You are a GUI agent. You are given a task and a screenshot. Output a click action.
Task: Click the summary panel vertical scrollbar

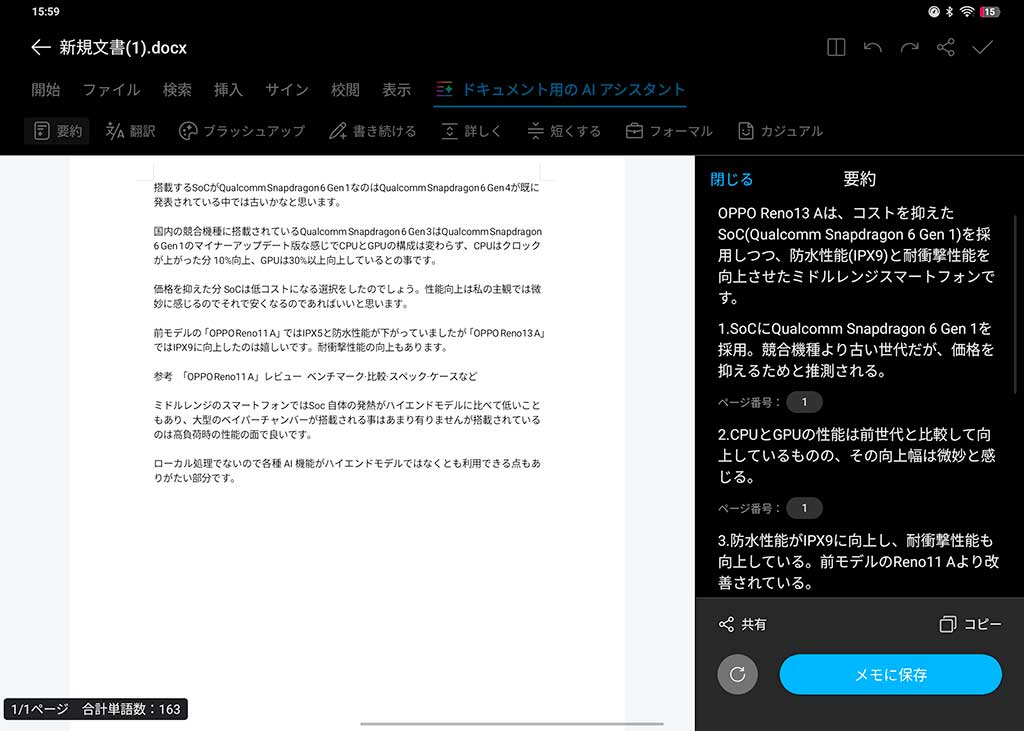(x=1015, y=304)
